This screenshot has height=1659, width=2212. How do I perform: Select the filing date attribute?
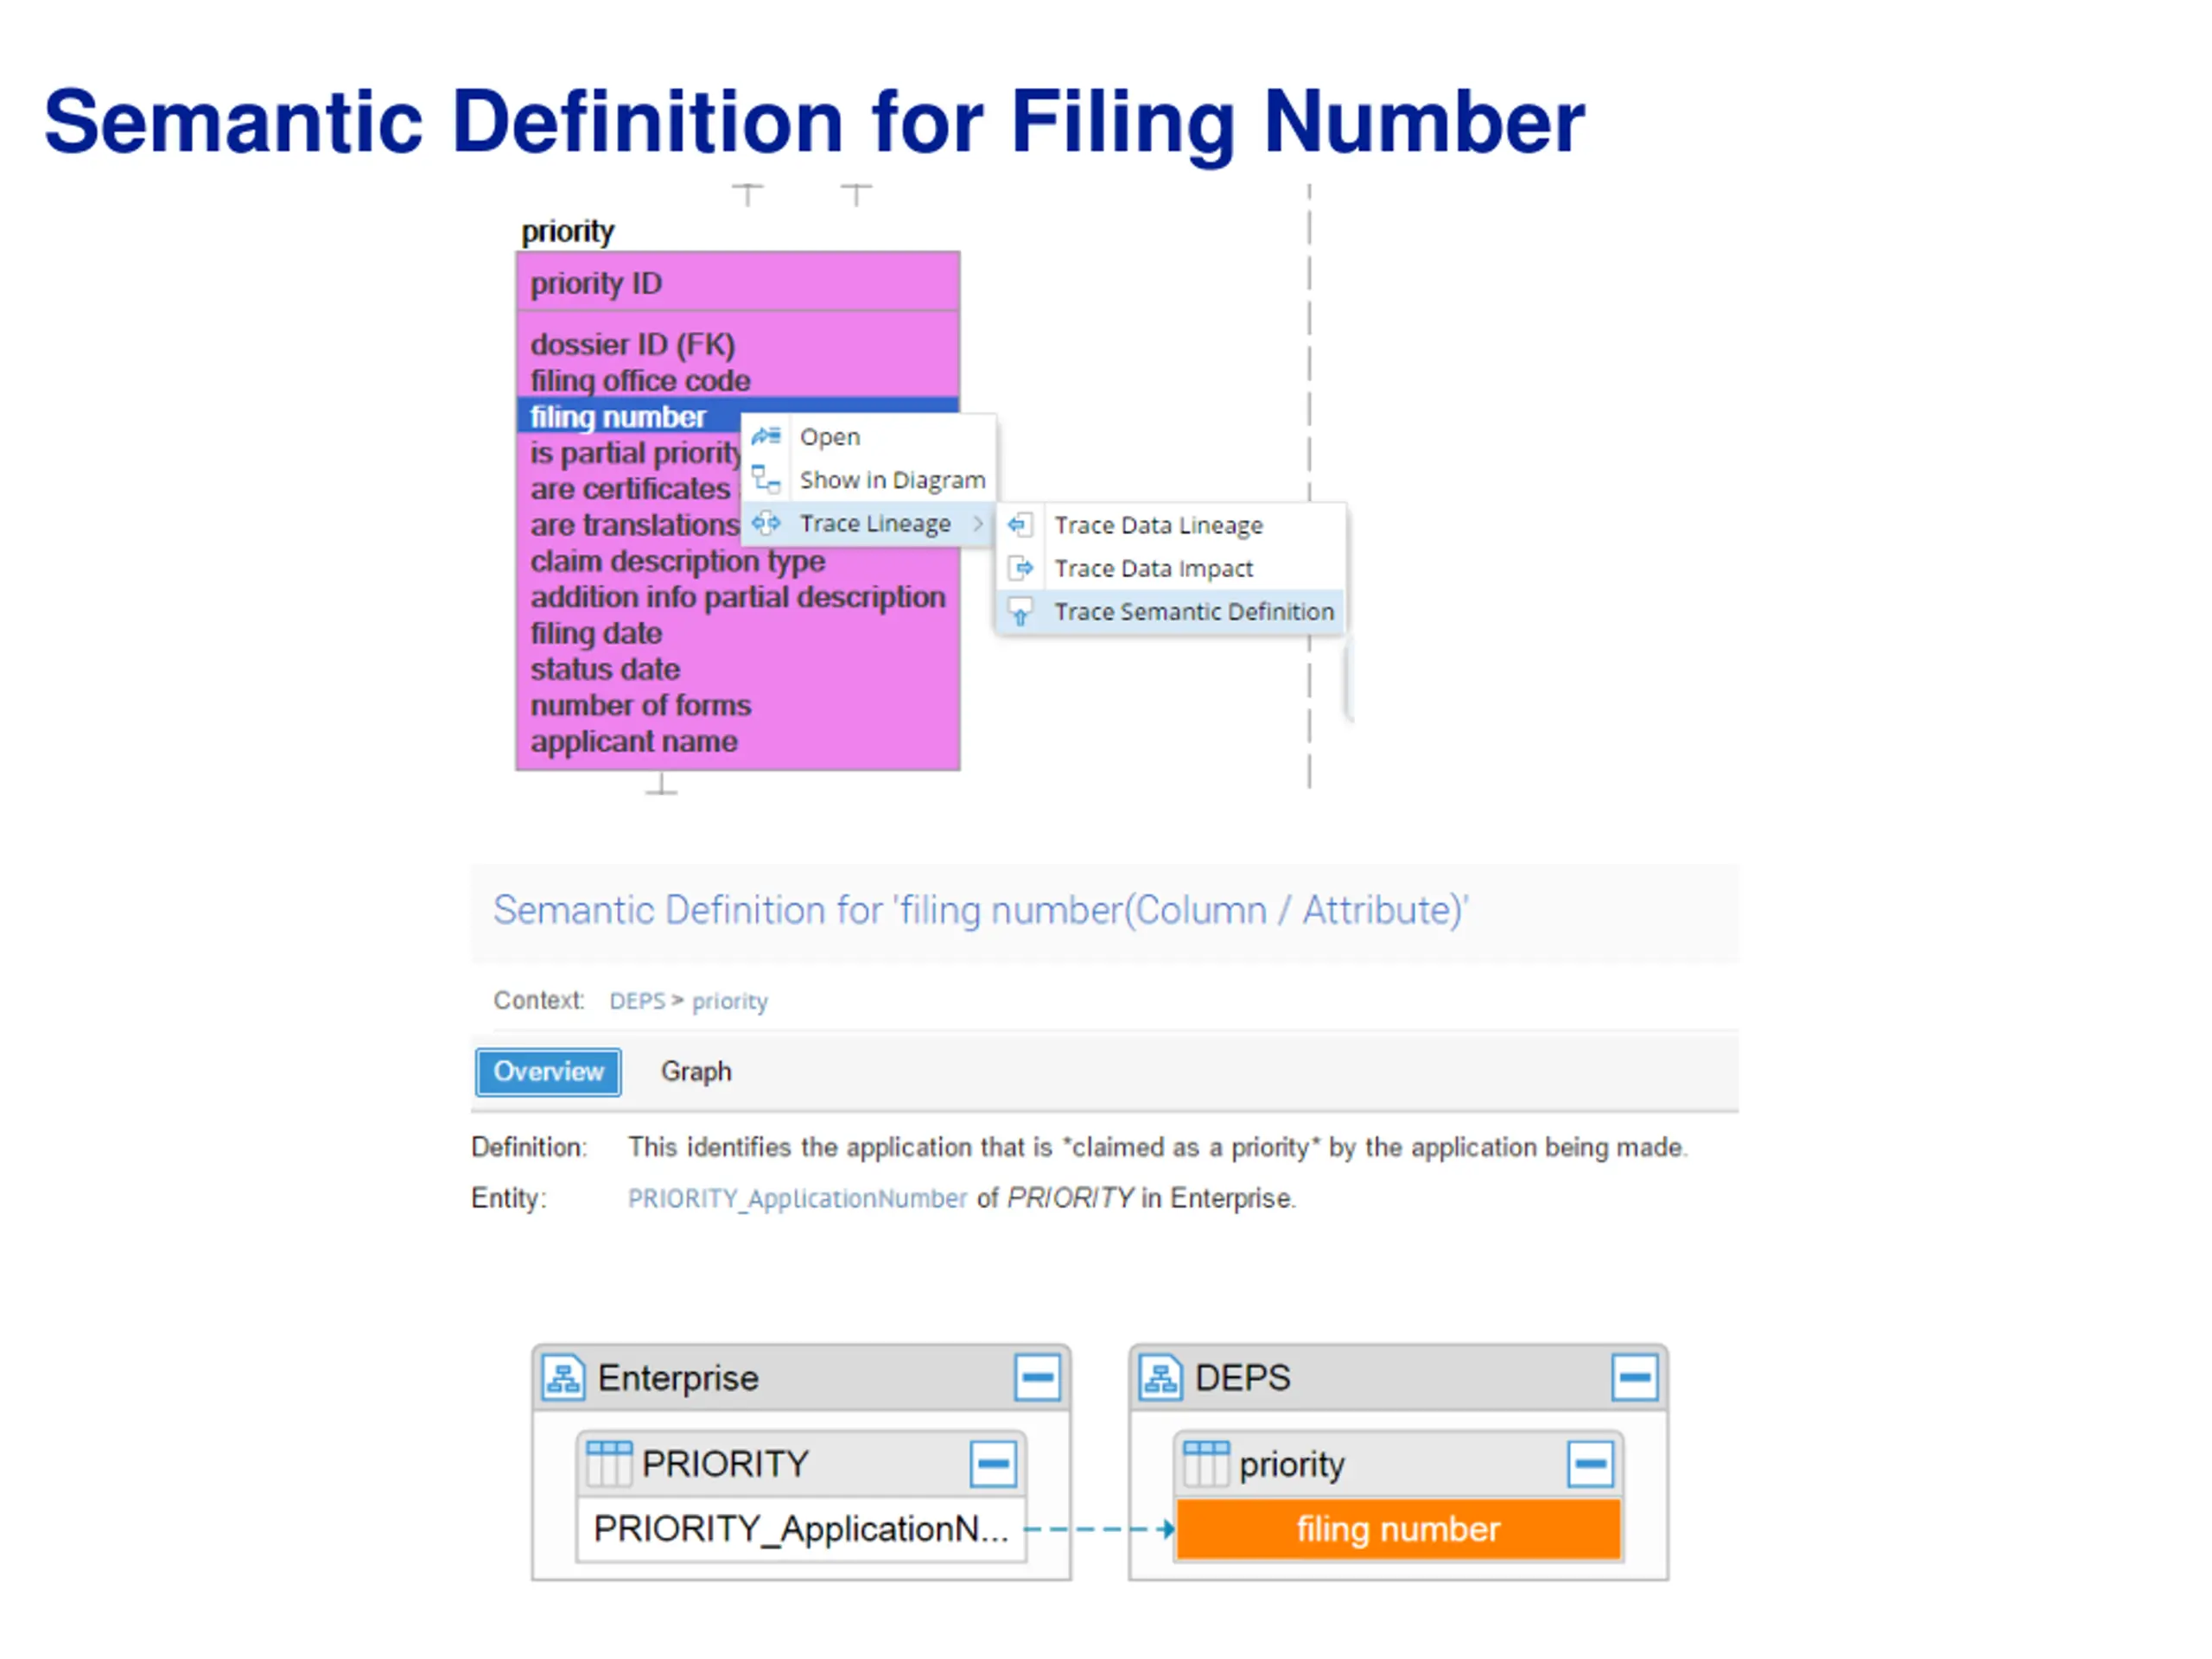pos(596,633)
